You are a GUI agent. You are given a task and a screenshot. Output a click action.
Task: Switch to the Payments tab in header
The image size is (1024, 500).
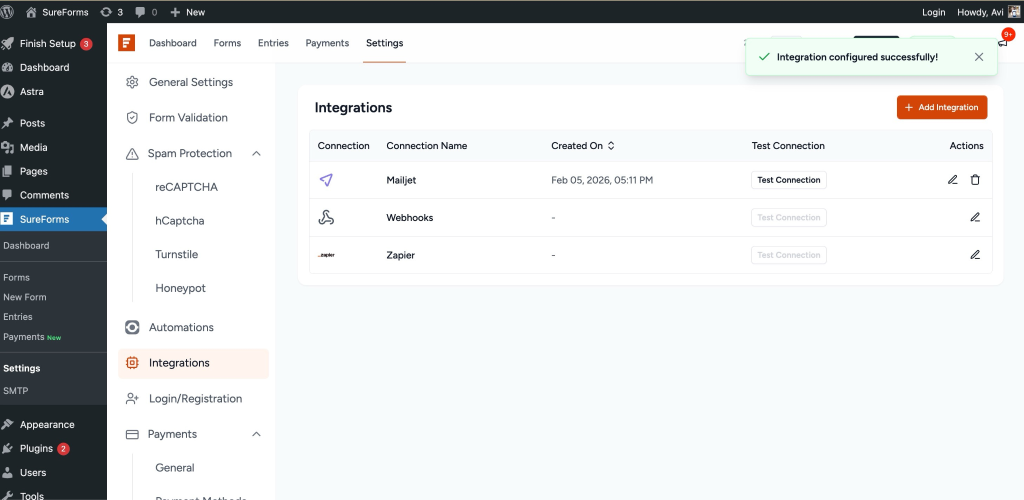pos(327,43)
